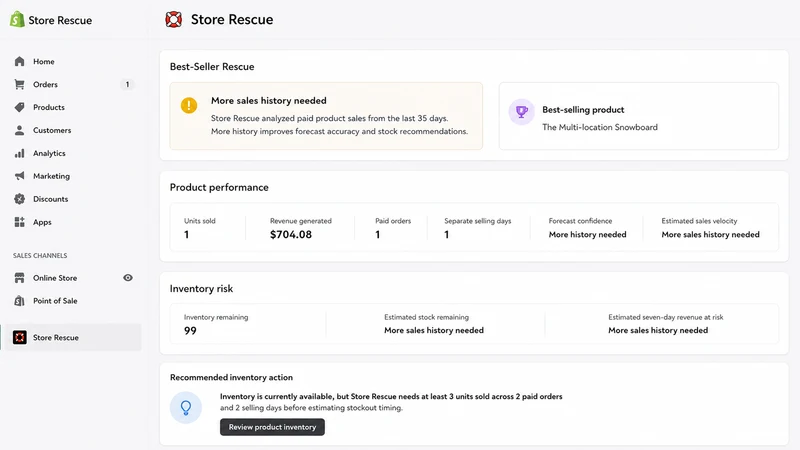Click the Marketing megaphone icon
Image resolution: width=800 pixels, height=450 pixels.
19,176
